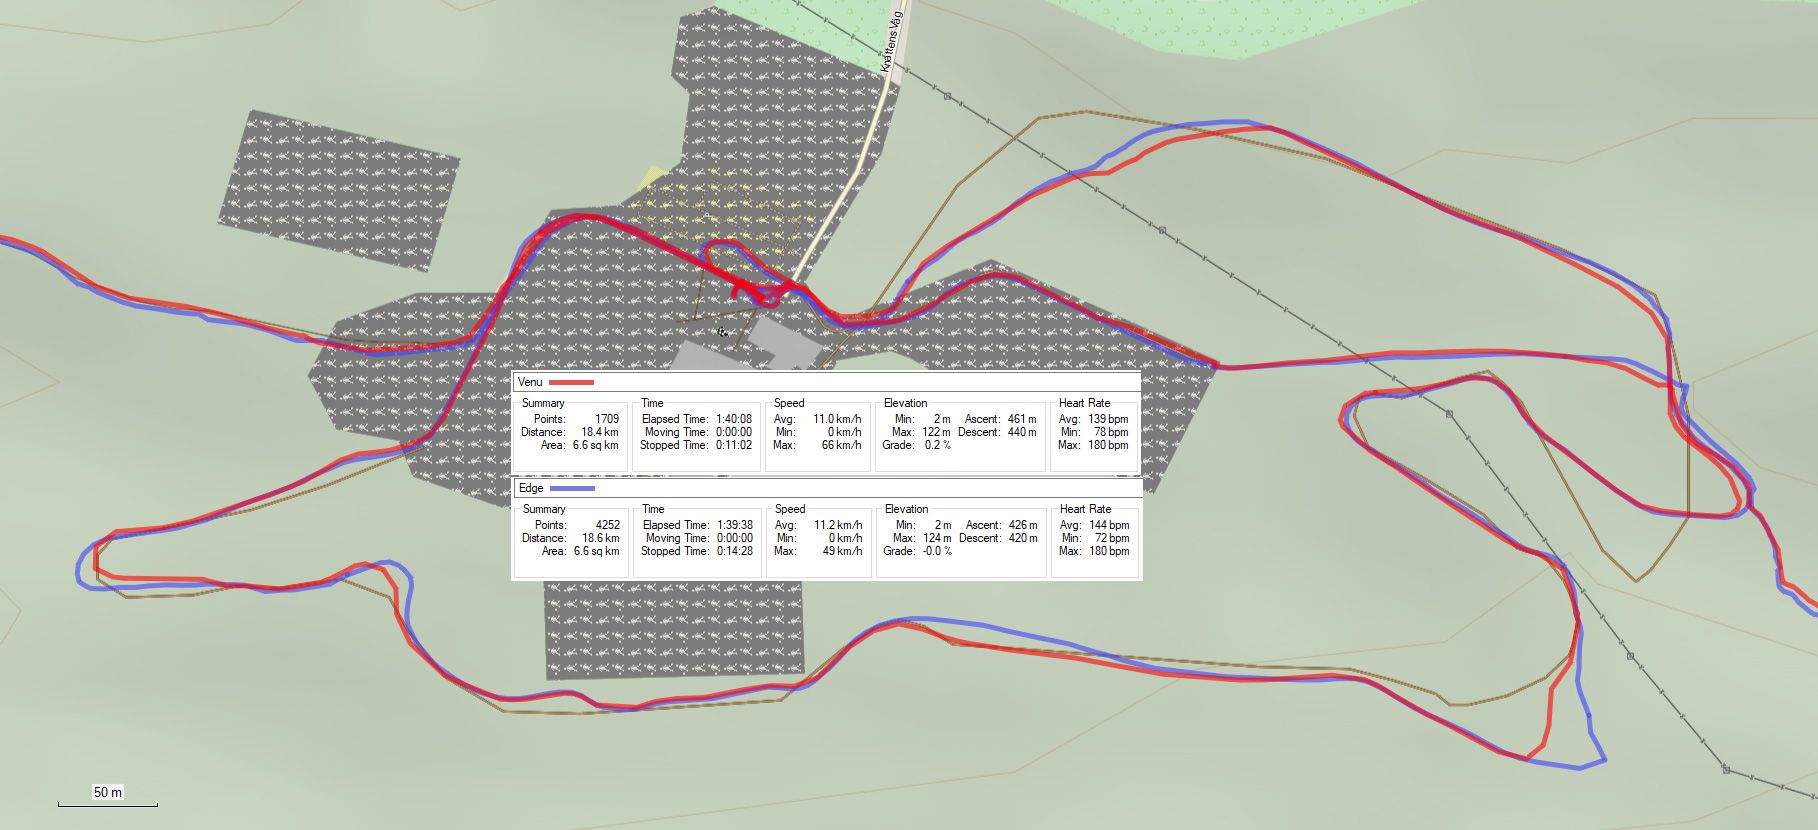Click the small black marker icon near buildings
Screen dimensions: 1818x830
click(x=721, y=331)
